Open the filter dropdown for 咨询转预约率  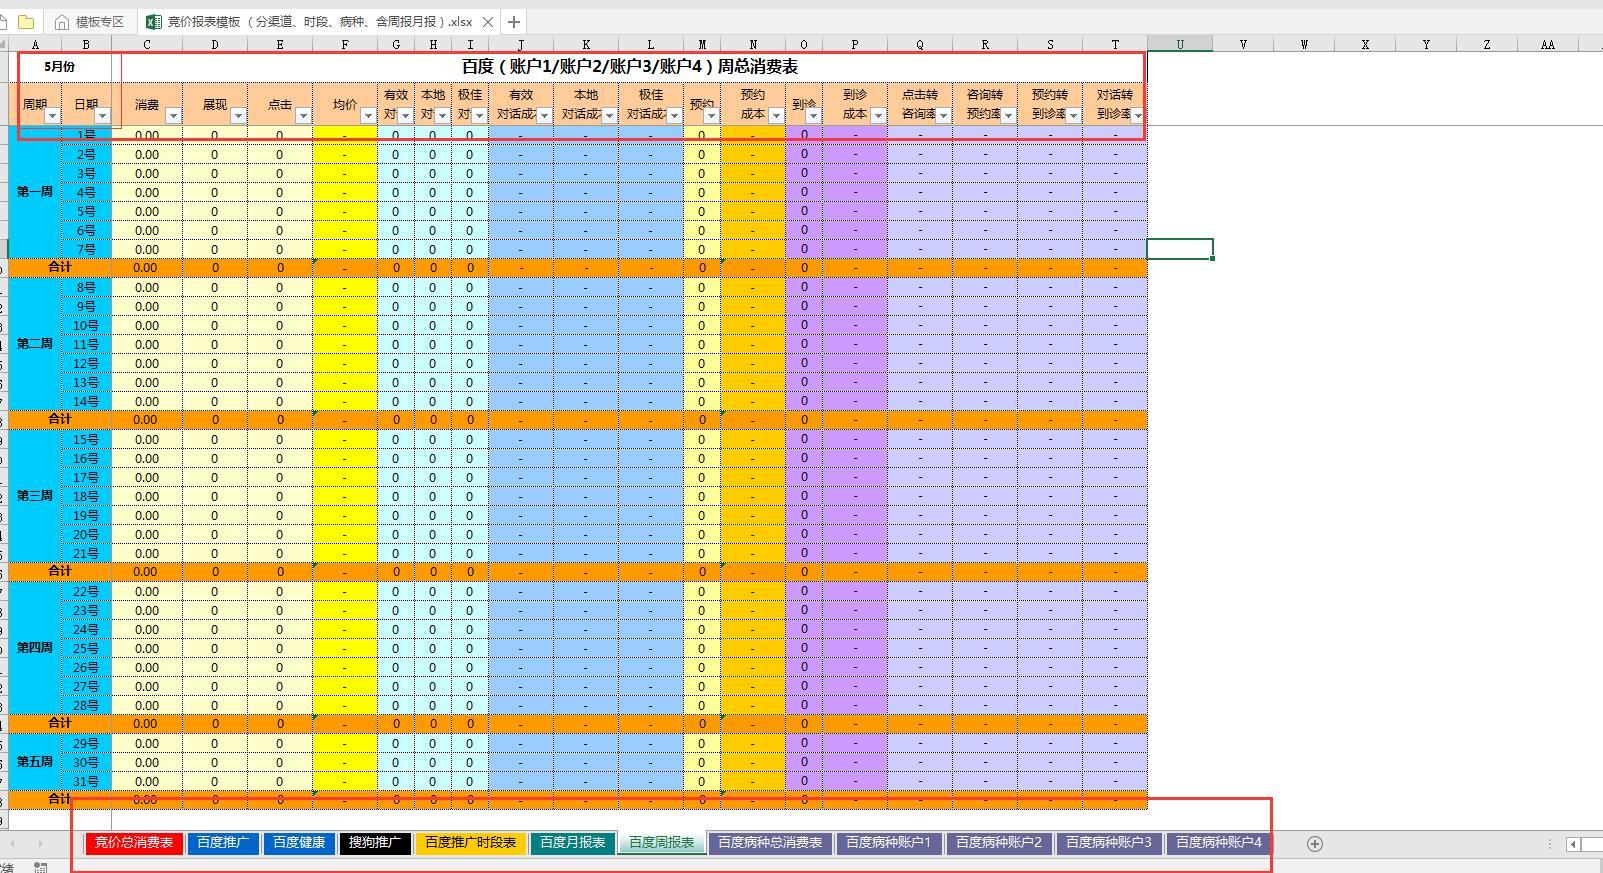click(1008, 116)
